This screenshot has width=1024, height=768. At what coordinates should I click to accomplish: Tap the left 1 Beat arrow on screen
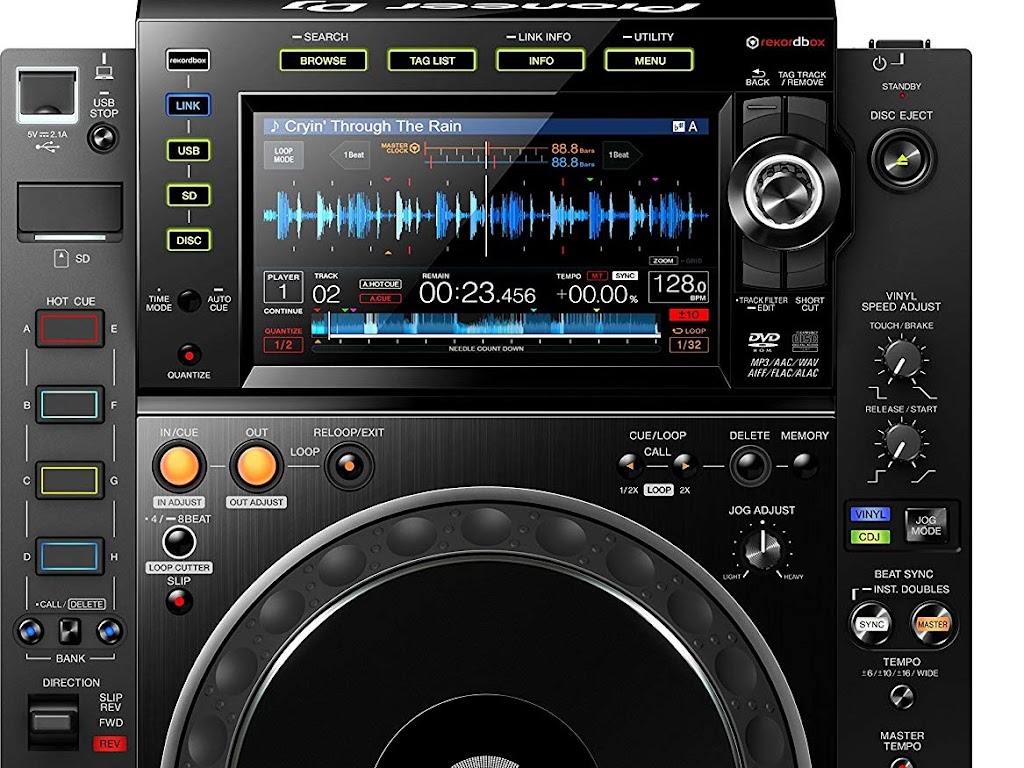click(351, 155)
